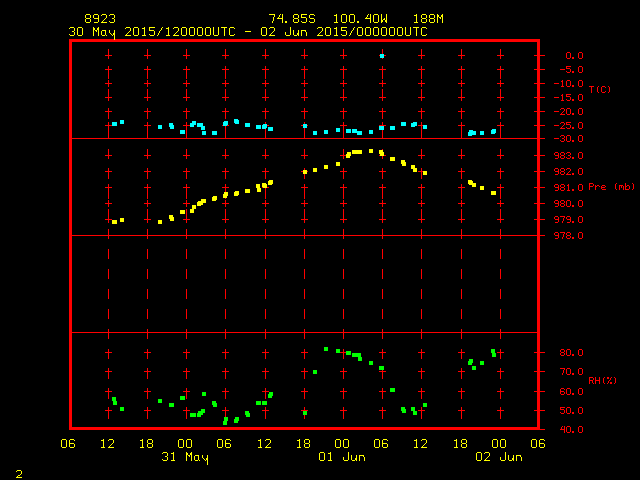
Task: Click the '31 May' date label
Action: point(184,457)
